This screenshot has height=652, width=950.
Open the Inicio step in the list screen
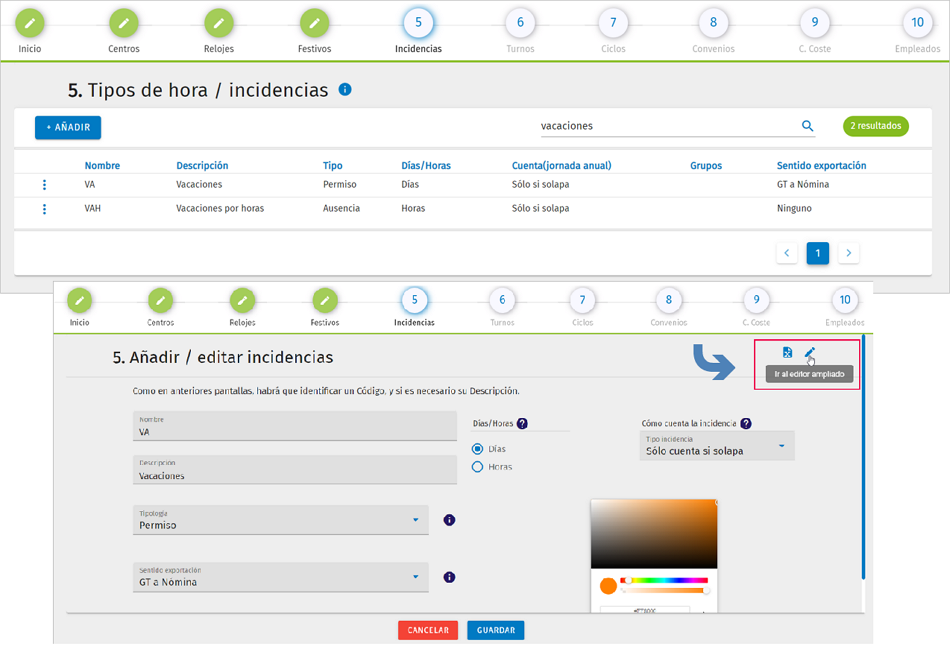pos(30,24)
